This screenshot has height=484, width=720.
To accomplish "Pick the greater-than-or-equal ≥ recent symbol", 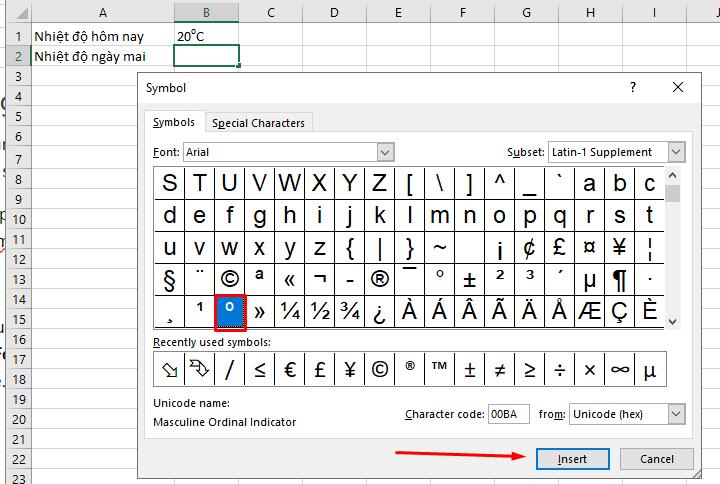I will (x=529, y=369).
